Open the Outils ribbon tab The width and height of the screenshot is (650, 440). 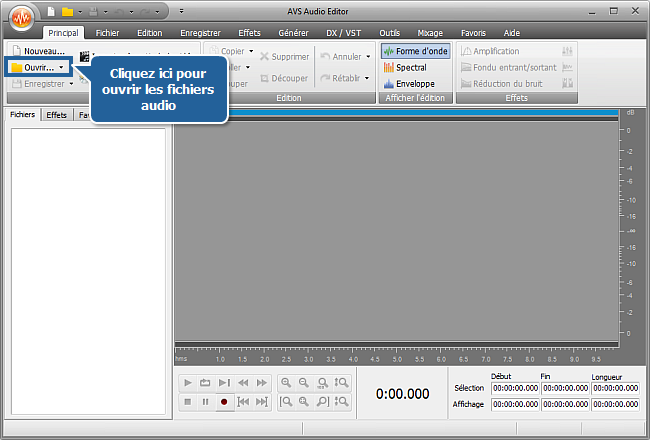tap(389, 33)
